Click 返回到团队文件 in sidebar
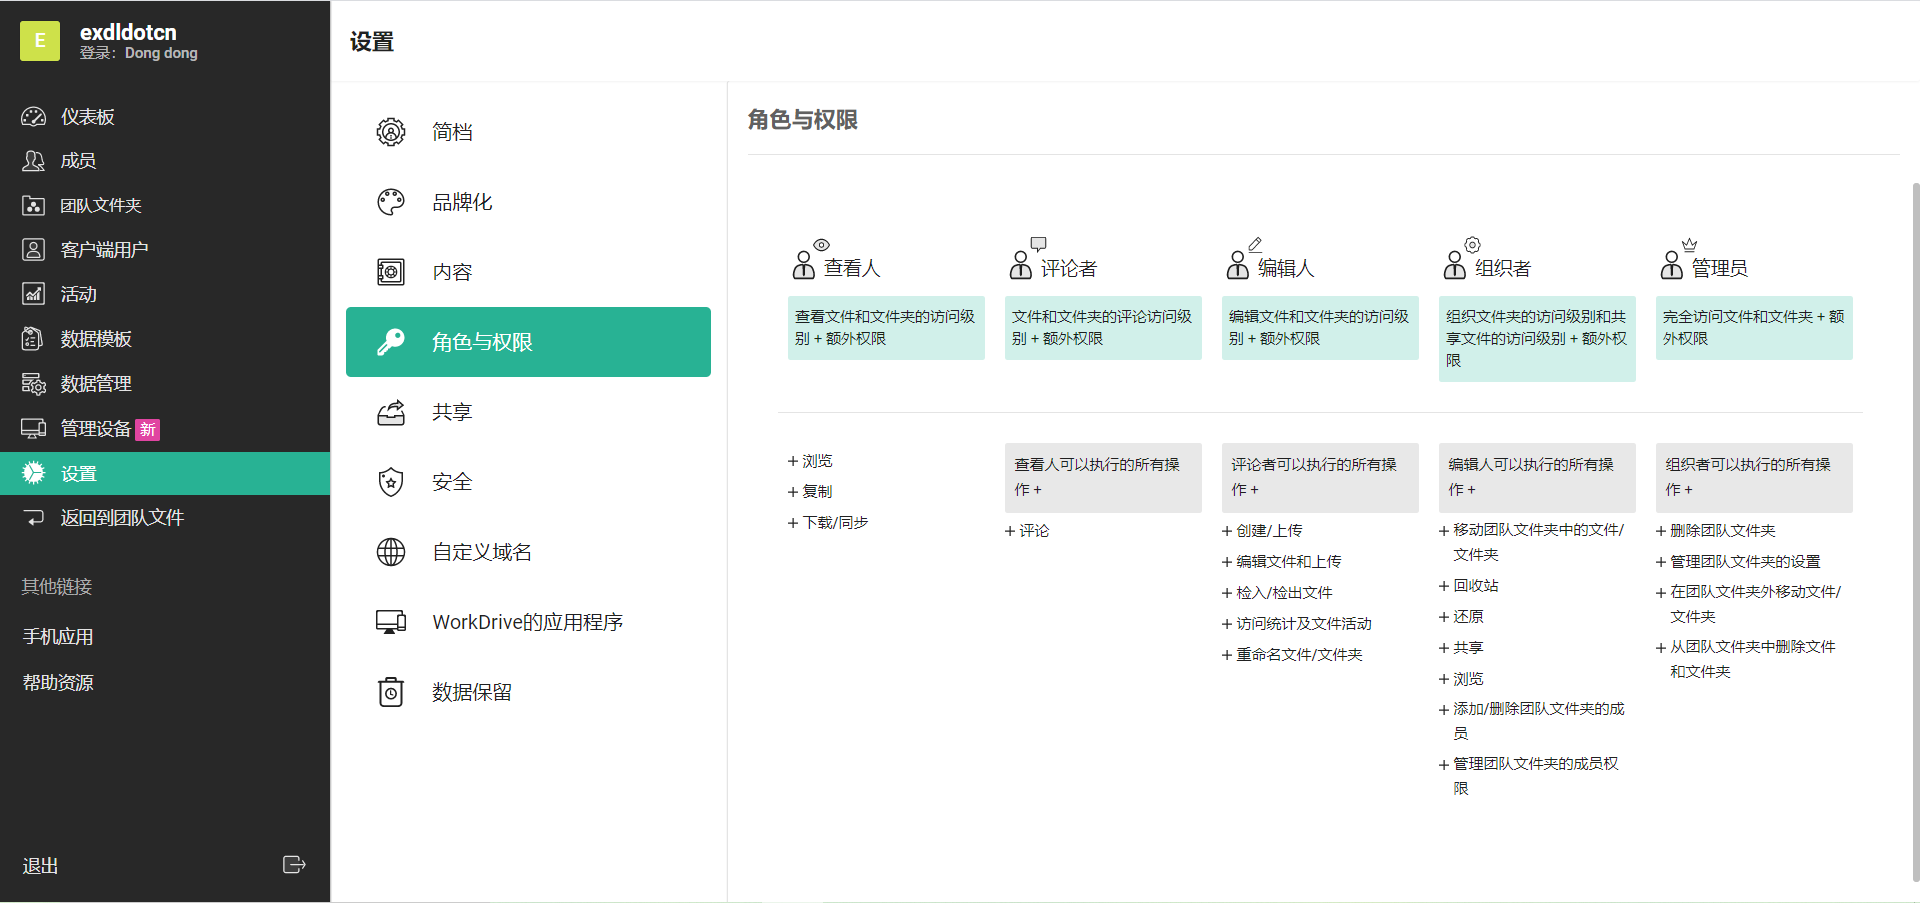 pyautogui.click(x=122, y=518)
